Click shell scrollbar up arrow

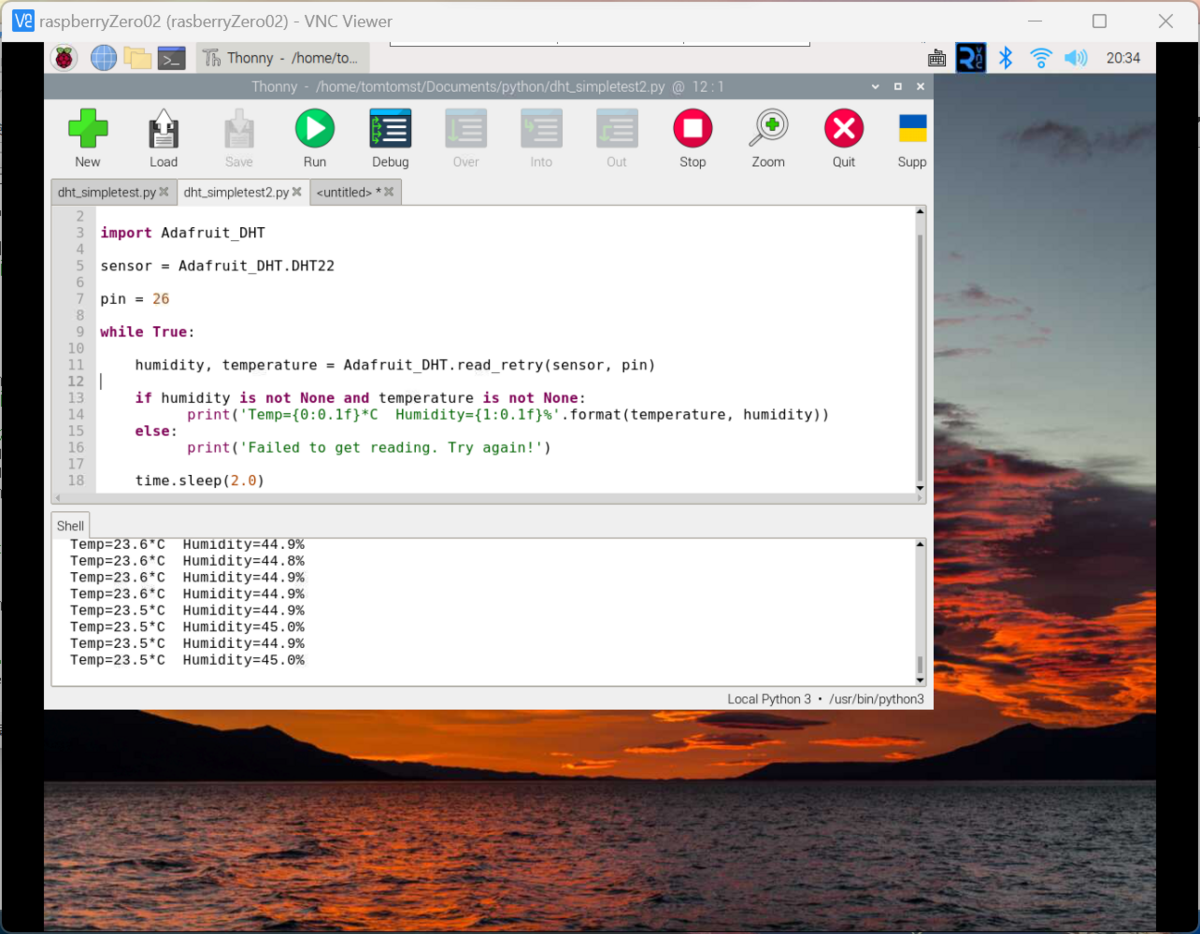tap(920, 544)
